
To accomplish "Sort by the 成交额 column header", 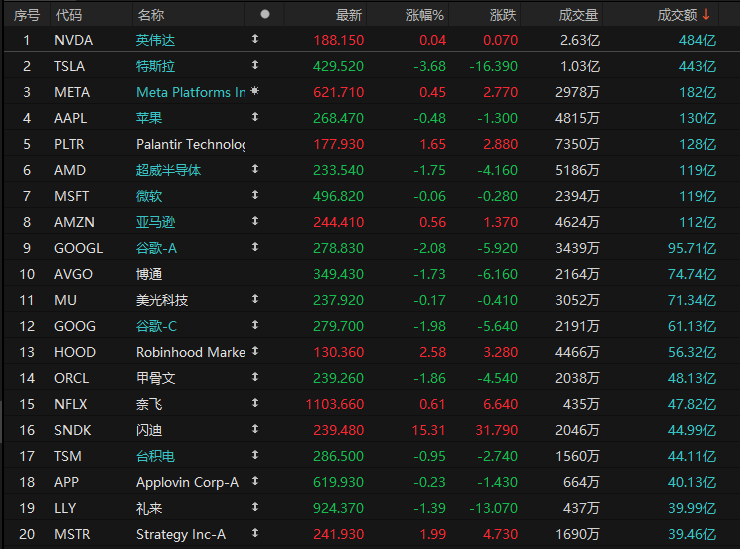I will point(677,15).
